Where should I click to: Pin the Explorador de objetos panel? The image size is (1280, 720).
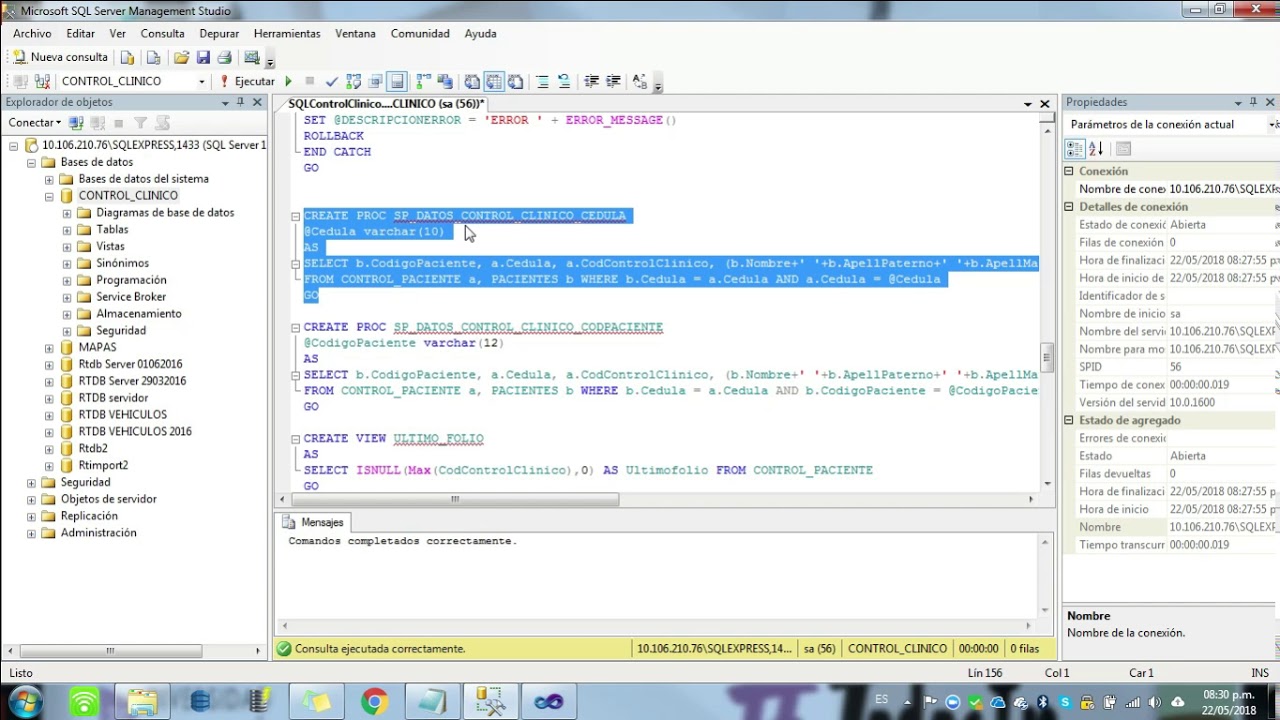(241, 102)
